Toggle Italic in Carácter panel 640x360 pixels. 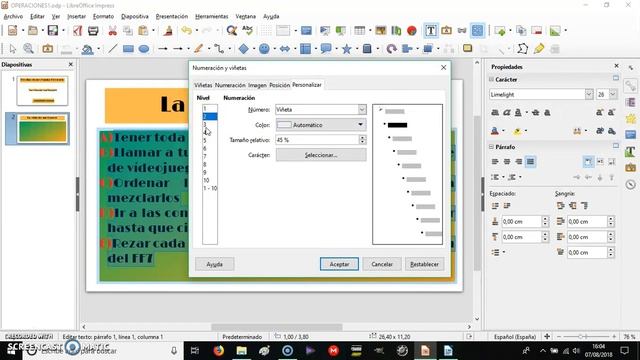tap(507, 112)
